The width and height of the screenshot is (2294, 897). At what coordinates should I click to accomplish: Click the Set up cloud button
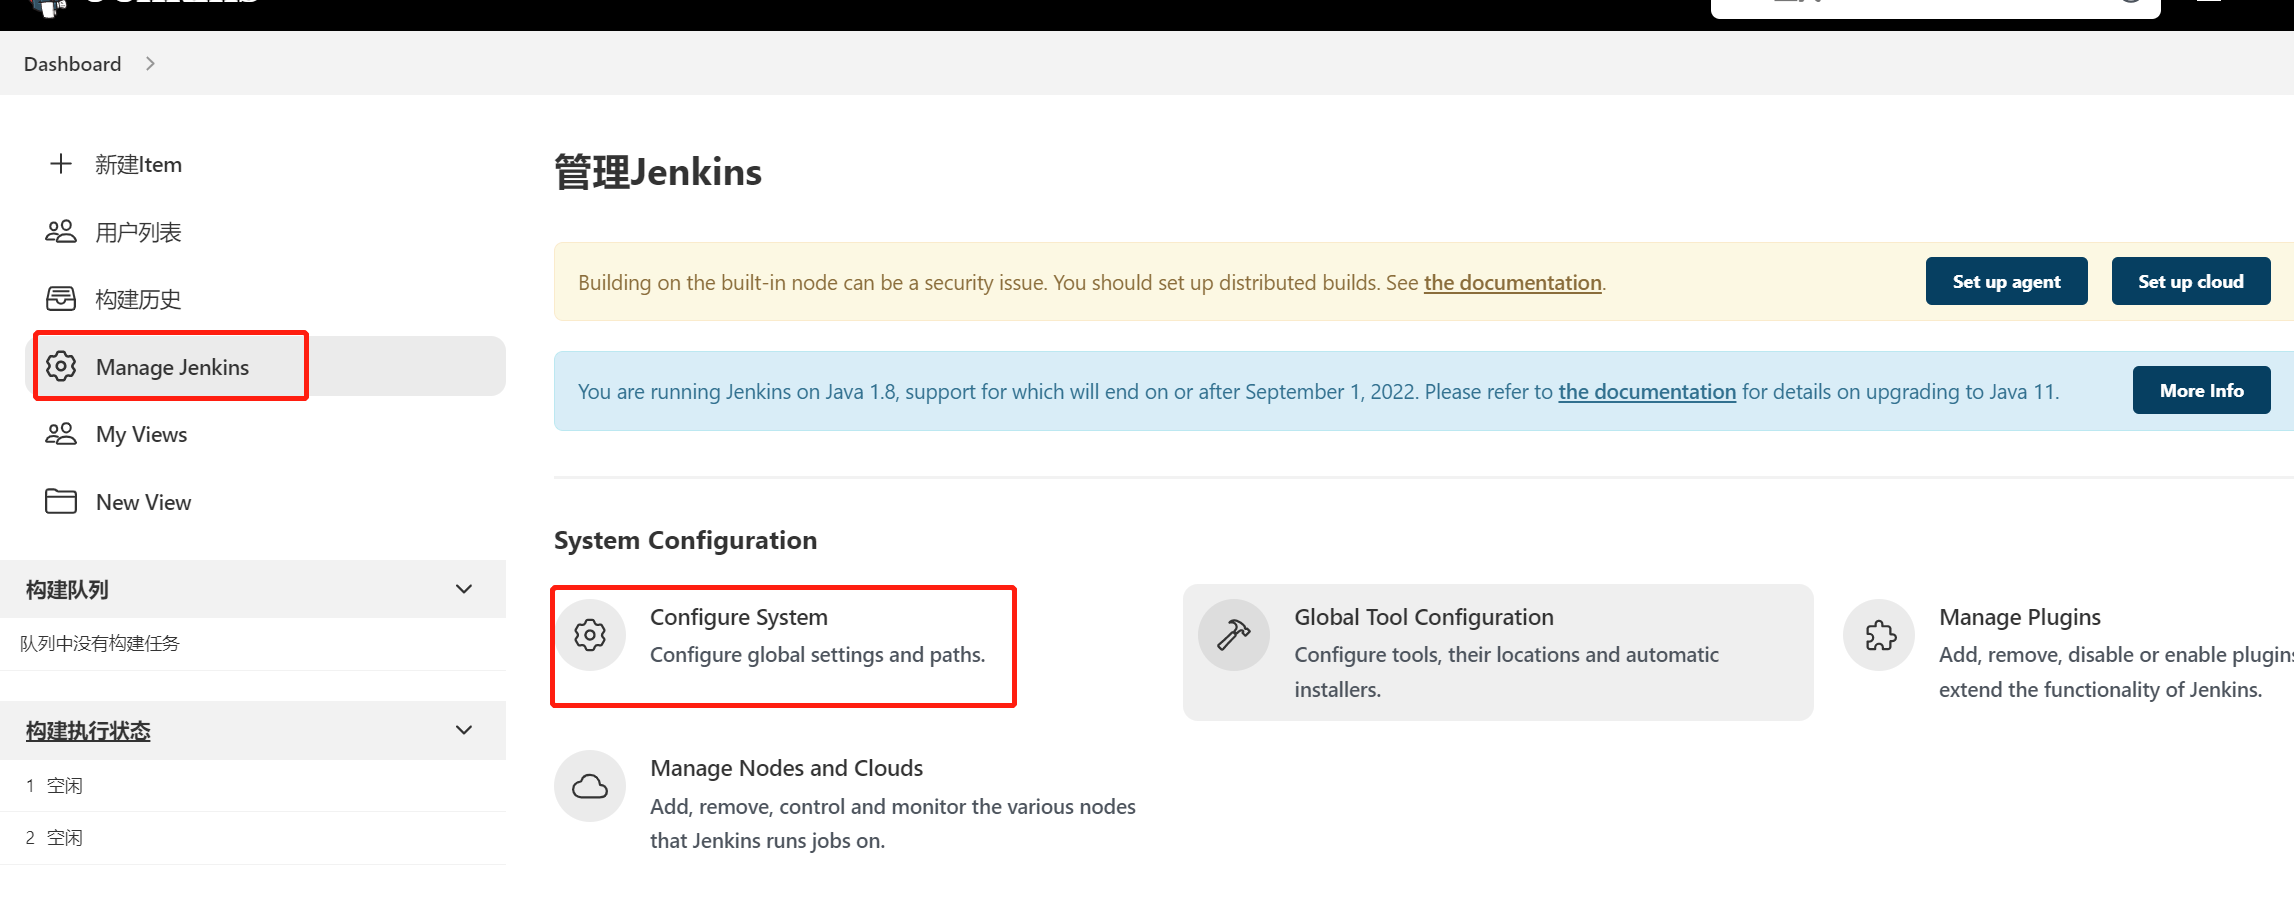2191,282
